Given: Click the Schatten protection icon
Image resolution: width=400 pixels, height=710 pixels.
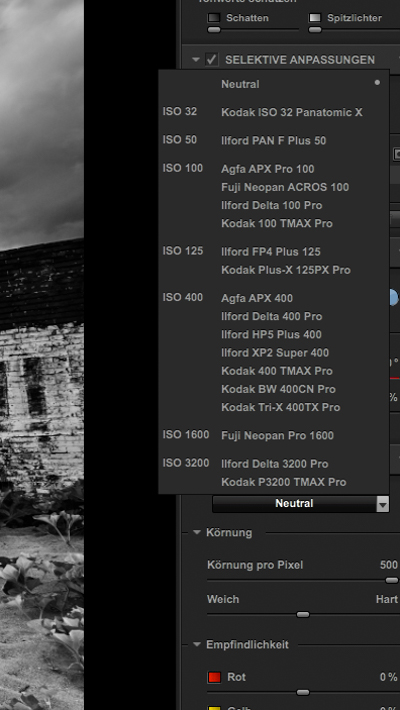Looking at the screenshot, I should click(214, 18).
